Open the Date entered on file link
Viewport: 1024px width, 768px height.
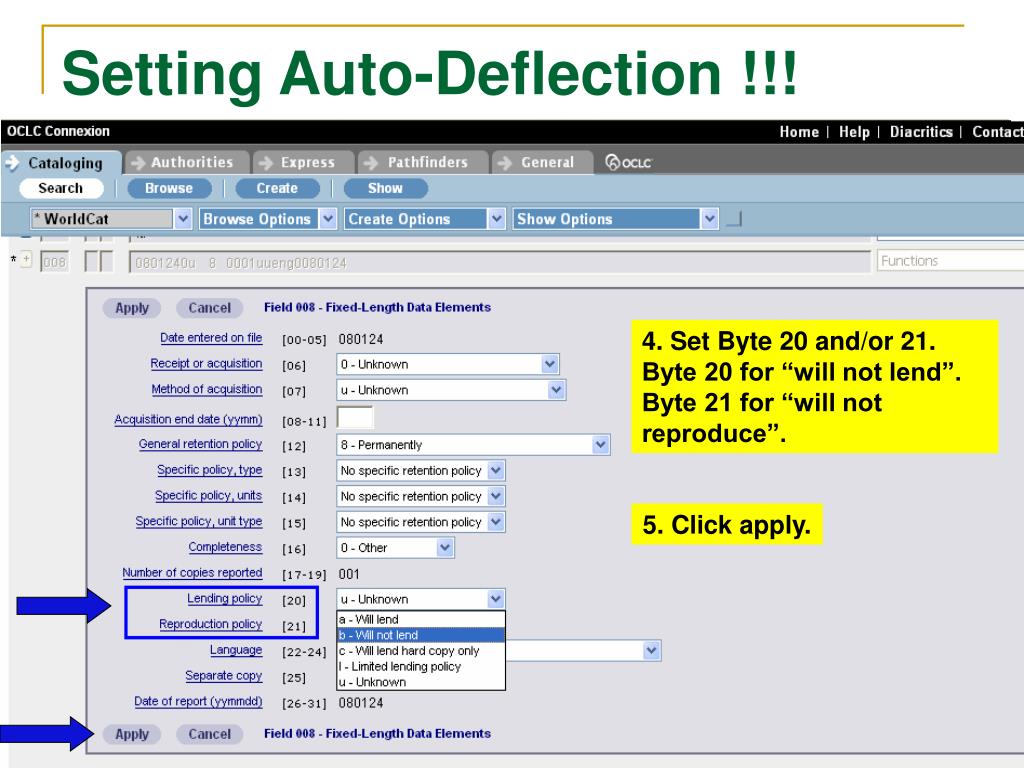[x=211, y=338]
